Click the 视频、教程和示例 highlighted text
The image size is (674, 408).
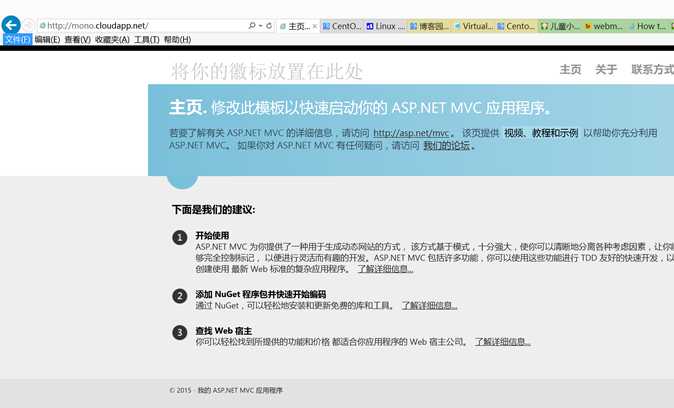(541, 133)
